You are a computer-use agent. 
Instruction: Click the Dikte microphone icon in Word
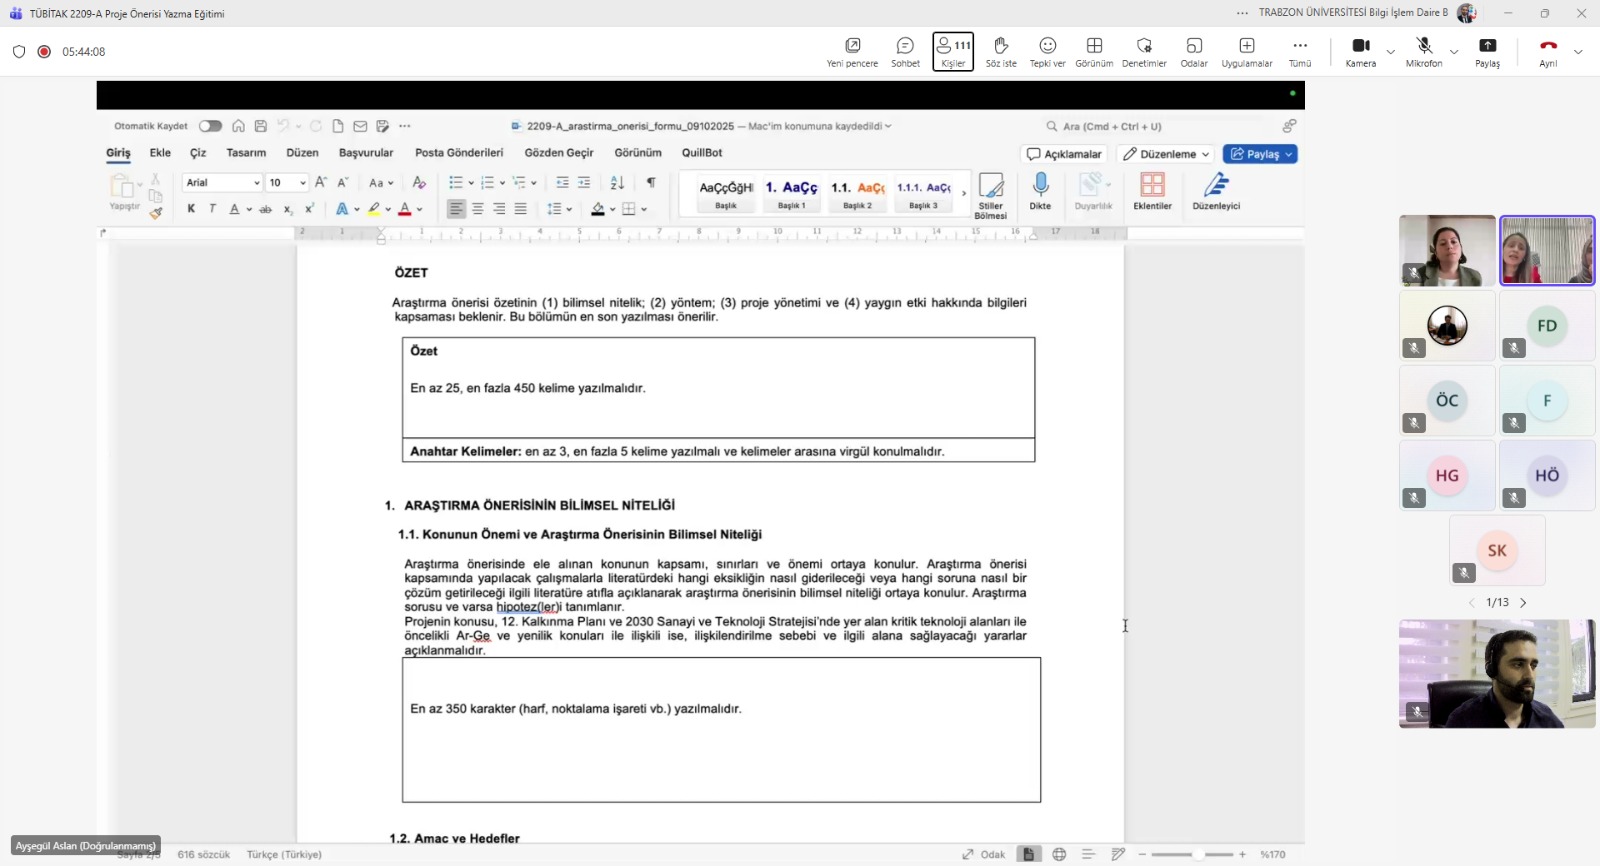click(x=1040, y=190)
